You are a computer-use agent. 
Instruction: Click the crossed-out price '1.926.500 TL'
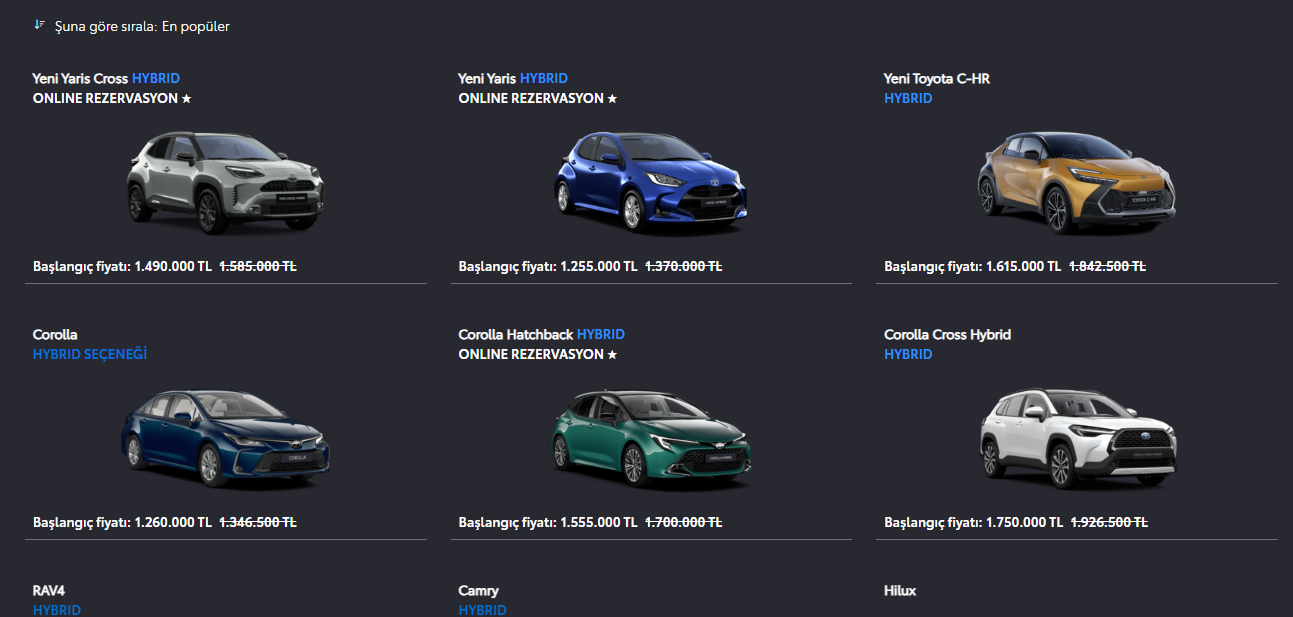1109,522
